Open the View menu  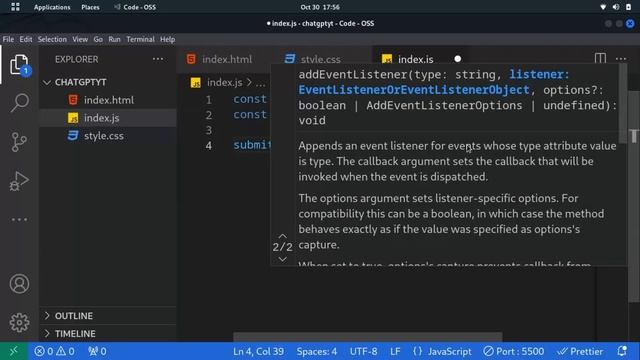pyautogui.click(x=80, y=39)
